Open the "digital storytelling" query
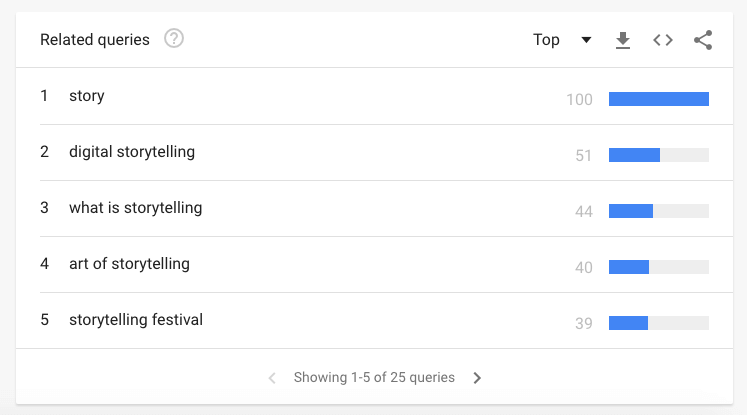 (x=132, y=152)
